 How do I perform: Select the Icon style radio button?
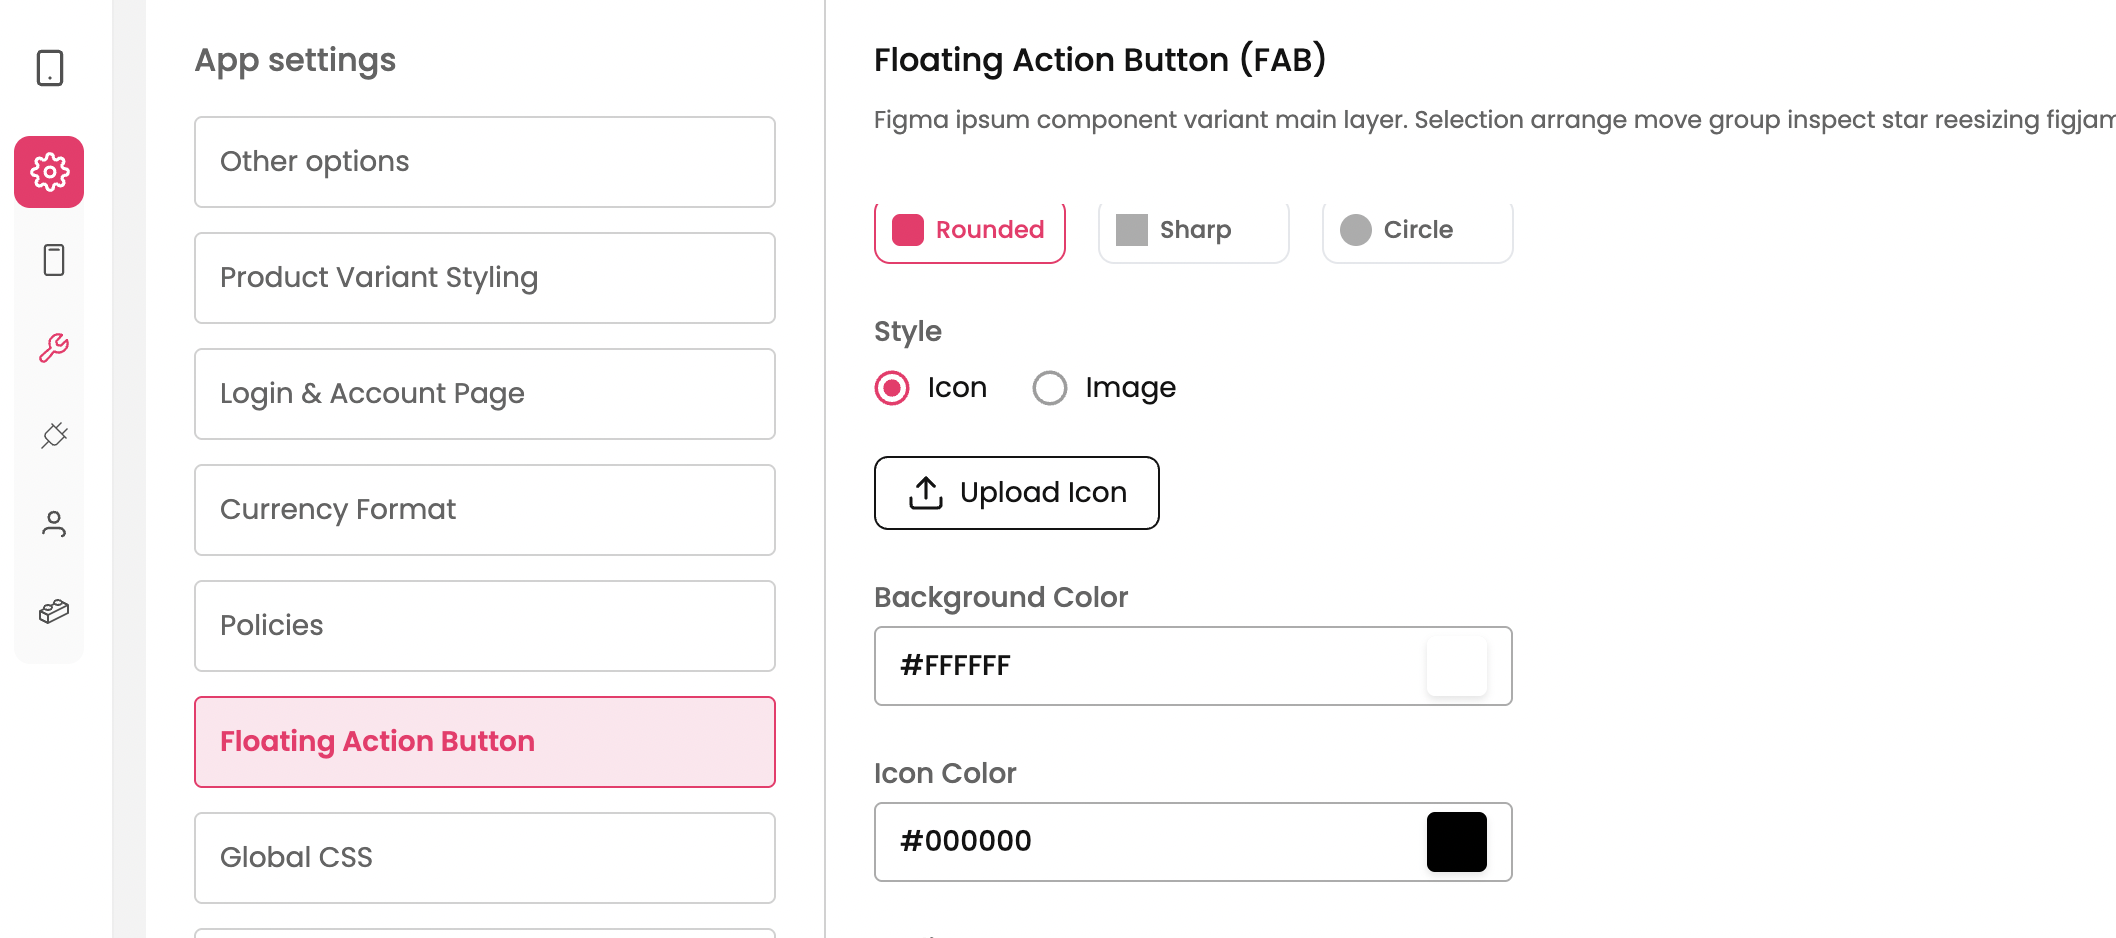click(892, 388)
